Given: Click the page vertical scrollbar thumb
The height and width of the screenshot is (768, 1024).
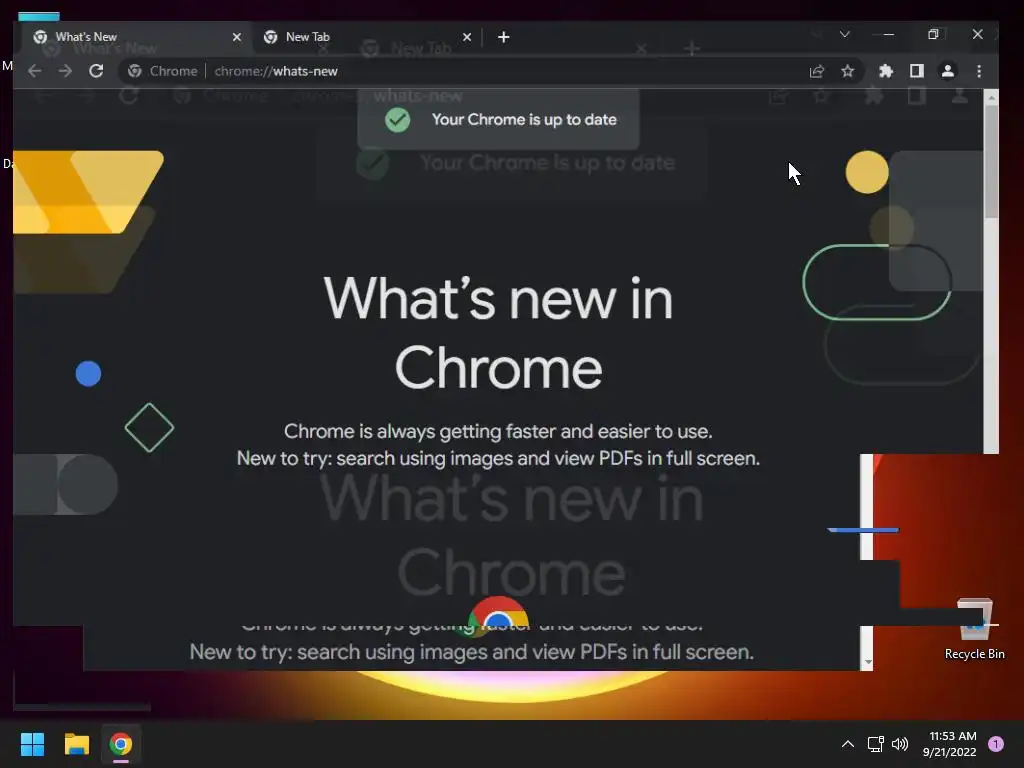Looking at the screenshot, I should tap(991, 161).
